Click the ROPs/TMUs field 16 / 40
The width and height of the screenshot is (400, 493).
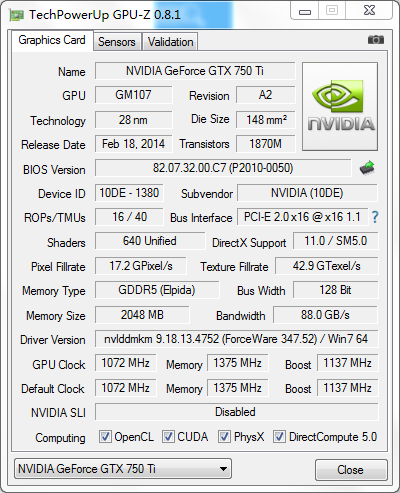coord(129,217)
